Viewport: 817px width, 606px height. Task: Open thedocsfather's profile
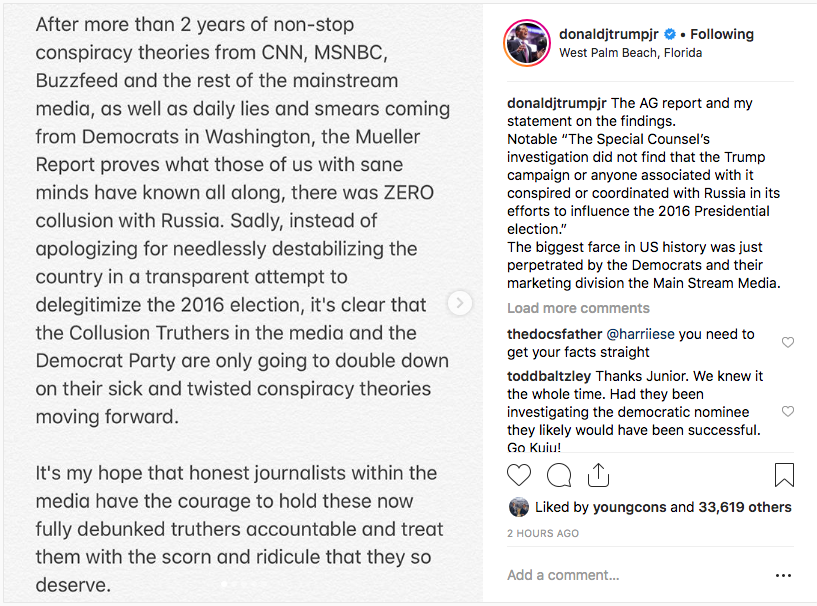[554, 334]
